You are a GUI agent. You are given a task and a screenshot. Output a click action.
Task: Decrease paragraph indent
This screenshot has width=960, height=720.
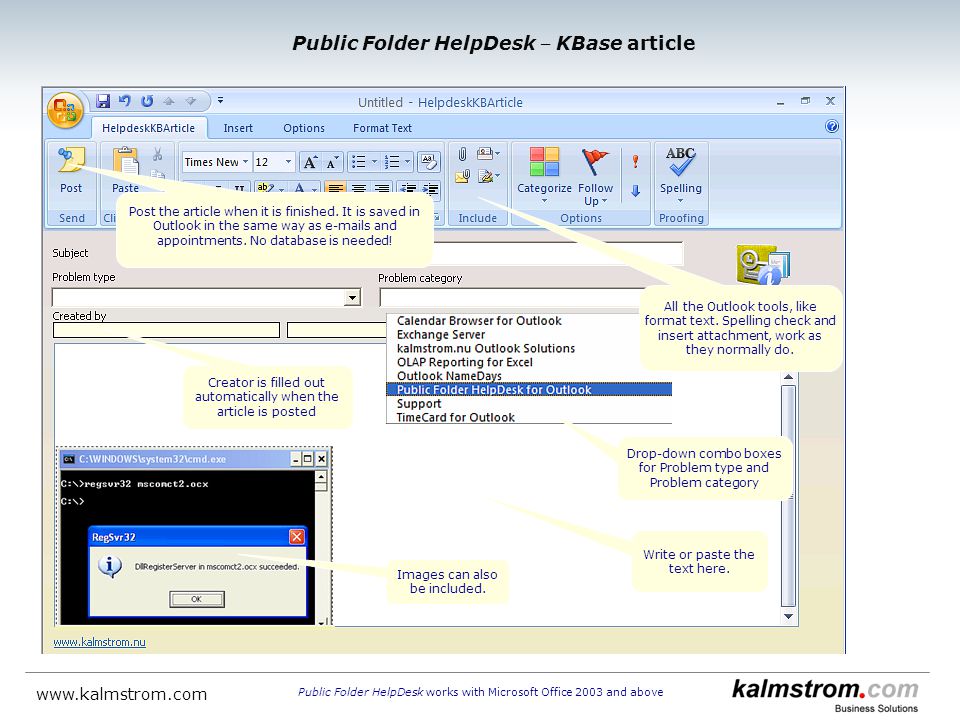[408, 188]
